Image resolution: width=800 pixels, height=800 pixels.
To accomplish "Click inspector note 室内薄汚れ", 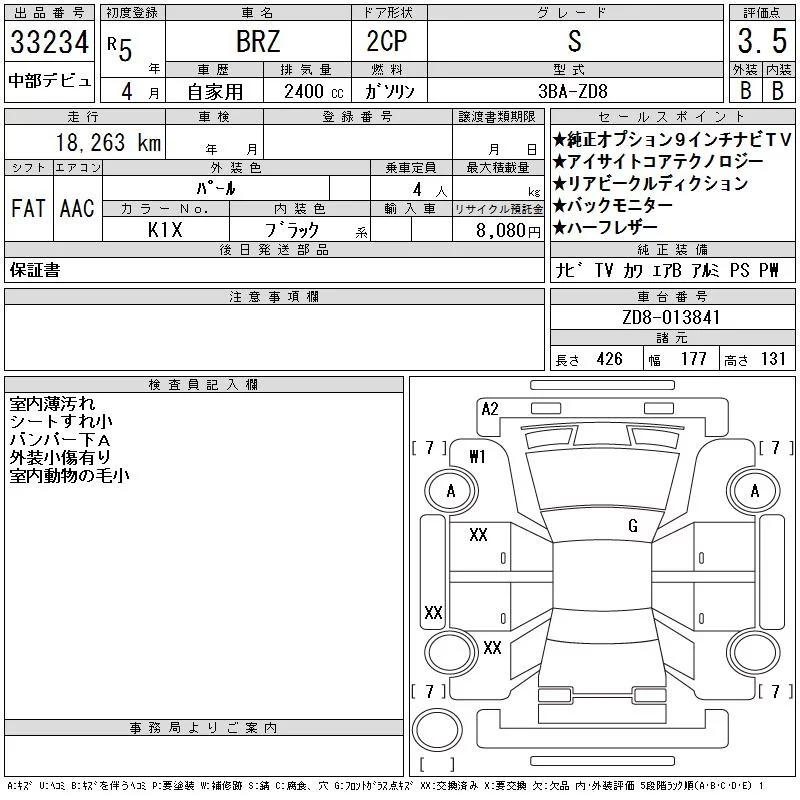I will pos(52,404).
